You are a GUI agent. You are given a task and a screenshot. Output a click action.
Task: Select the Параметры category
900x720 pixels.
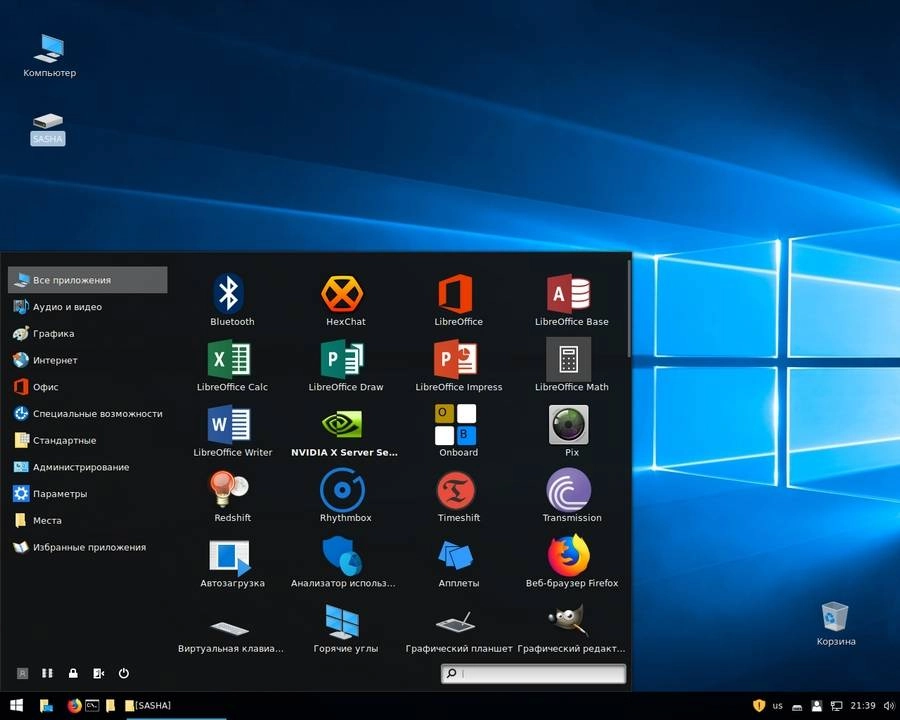[x=88, y=493]
